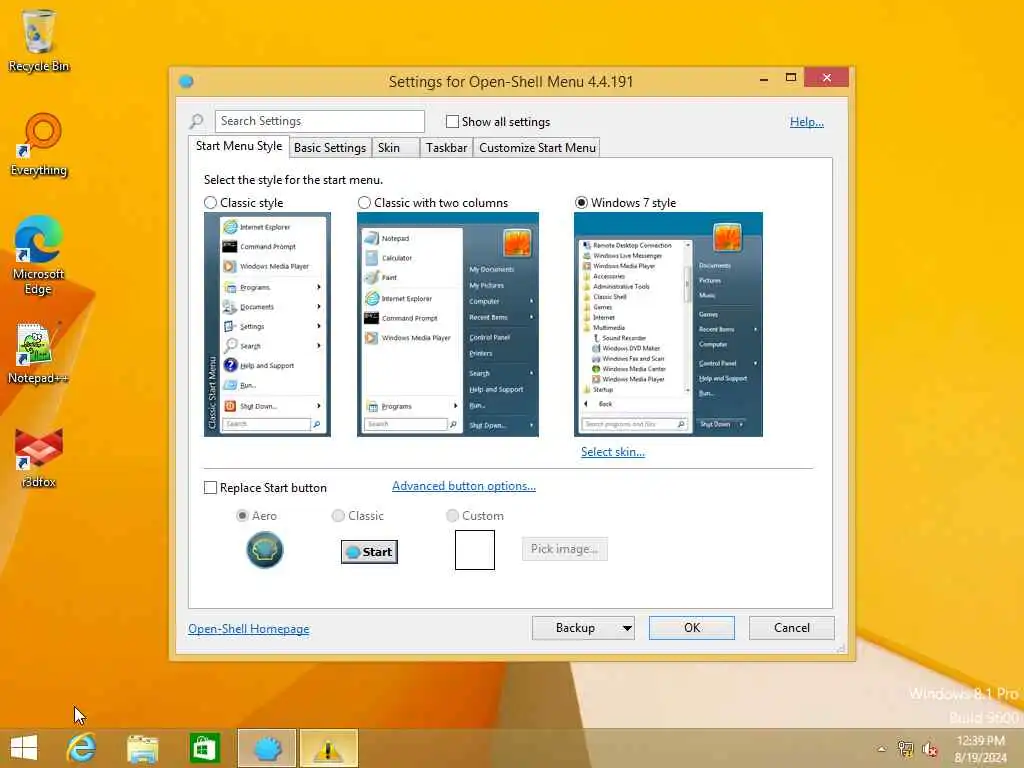The width and height of the screenshot is (1024, 768).
Task: Open Advanced button options... link
Action: pyautogui.click(x=464, y=486)
